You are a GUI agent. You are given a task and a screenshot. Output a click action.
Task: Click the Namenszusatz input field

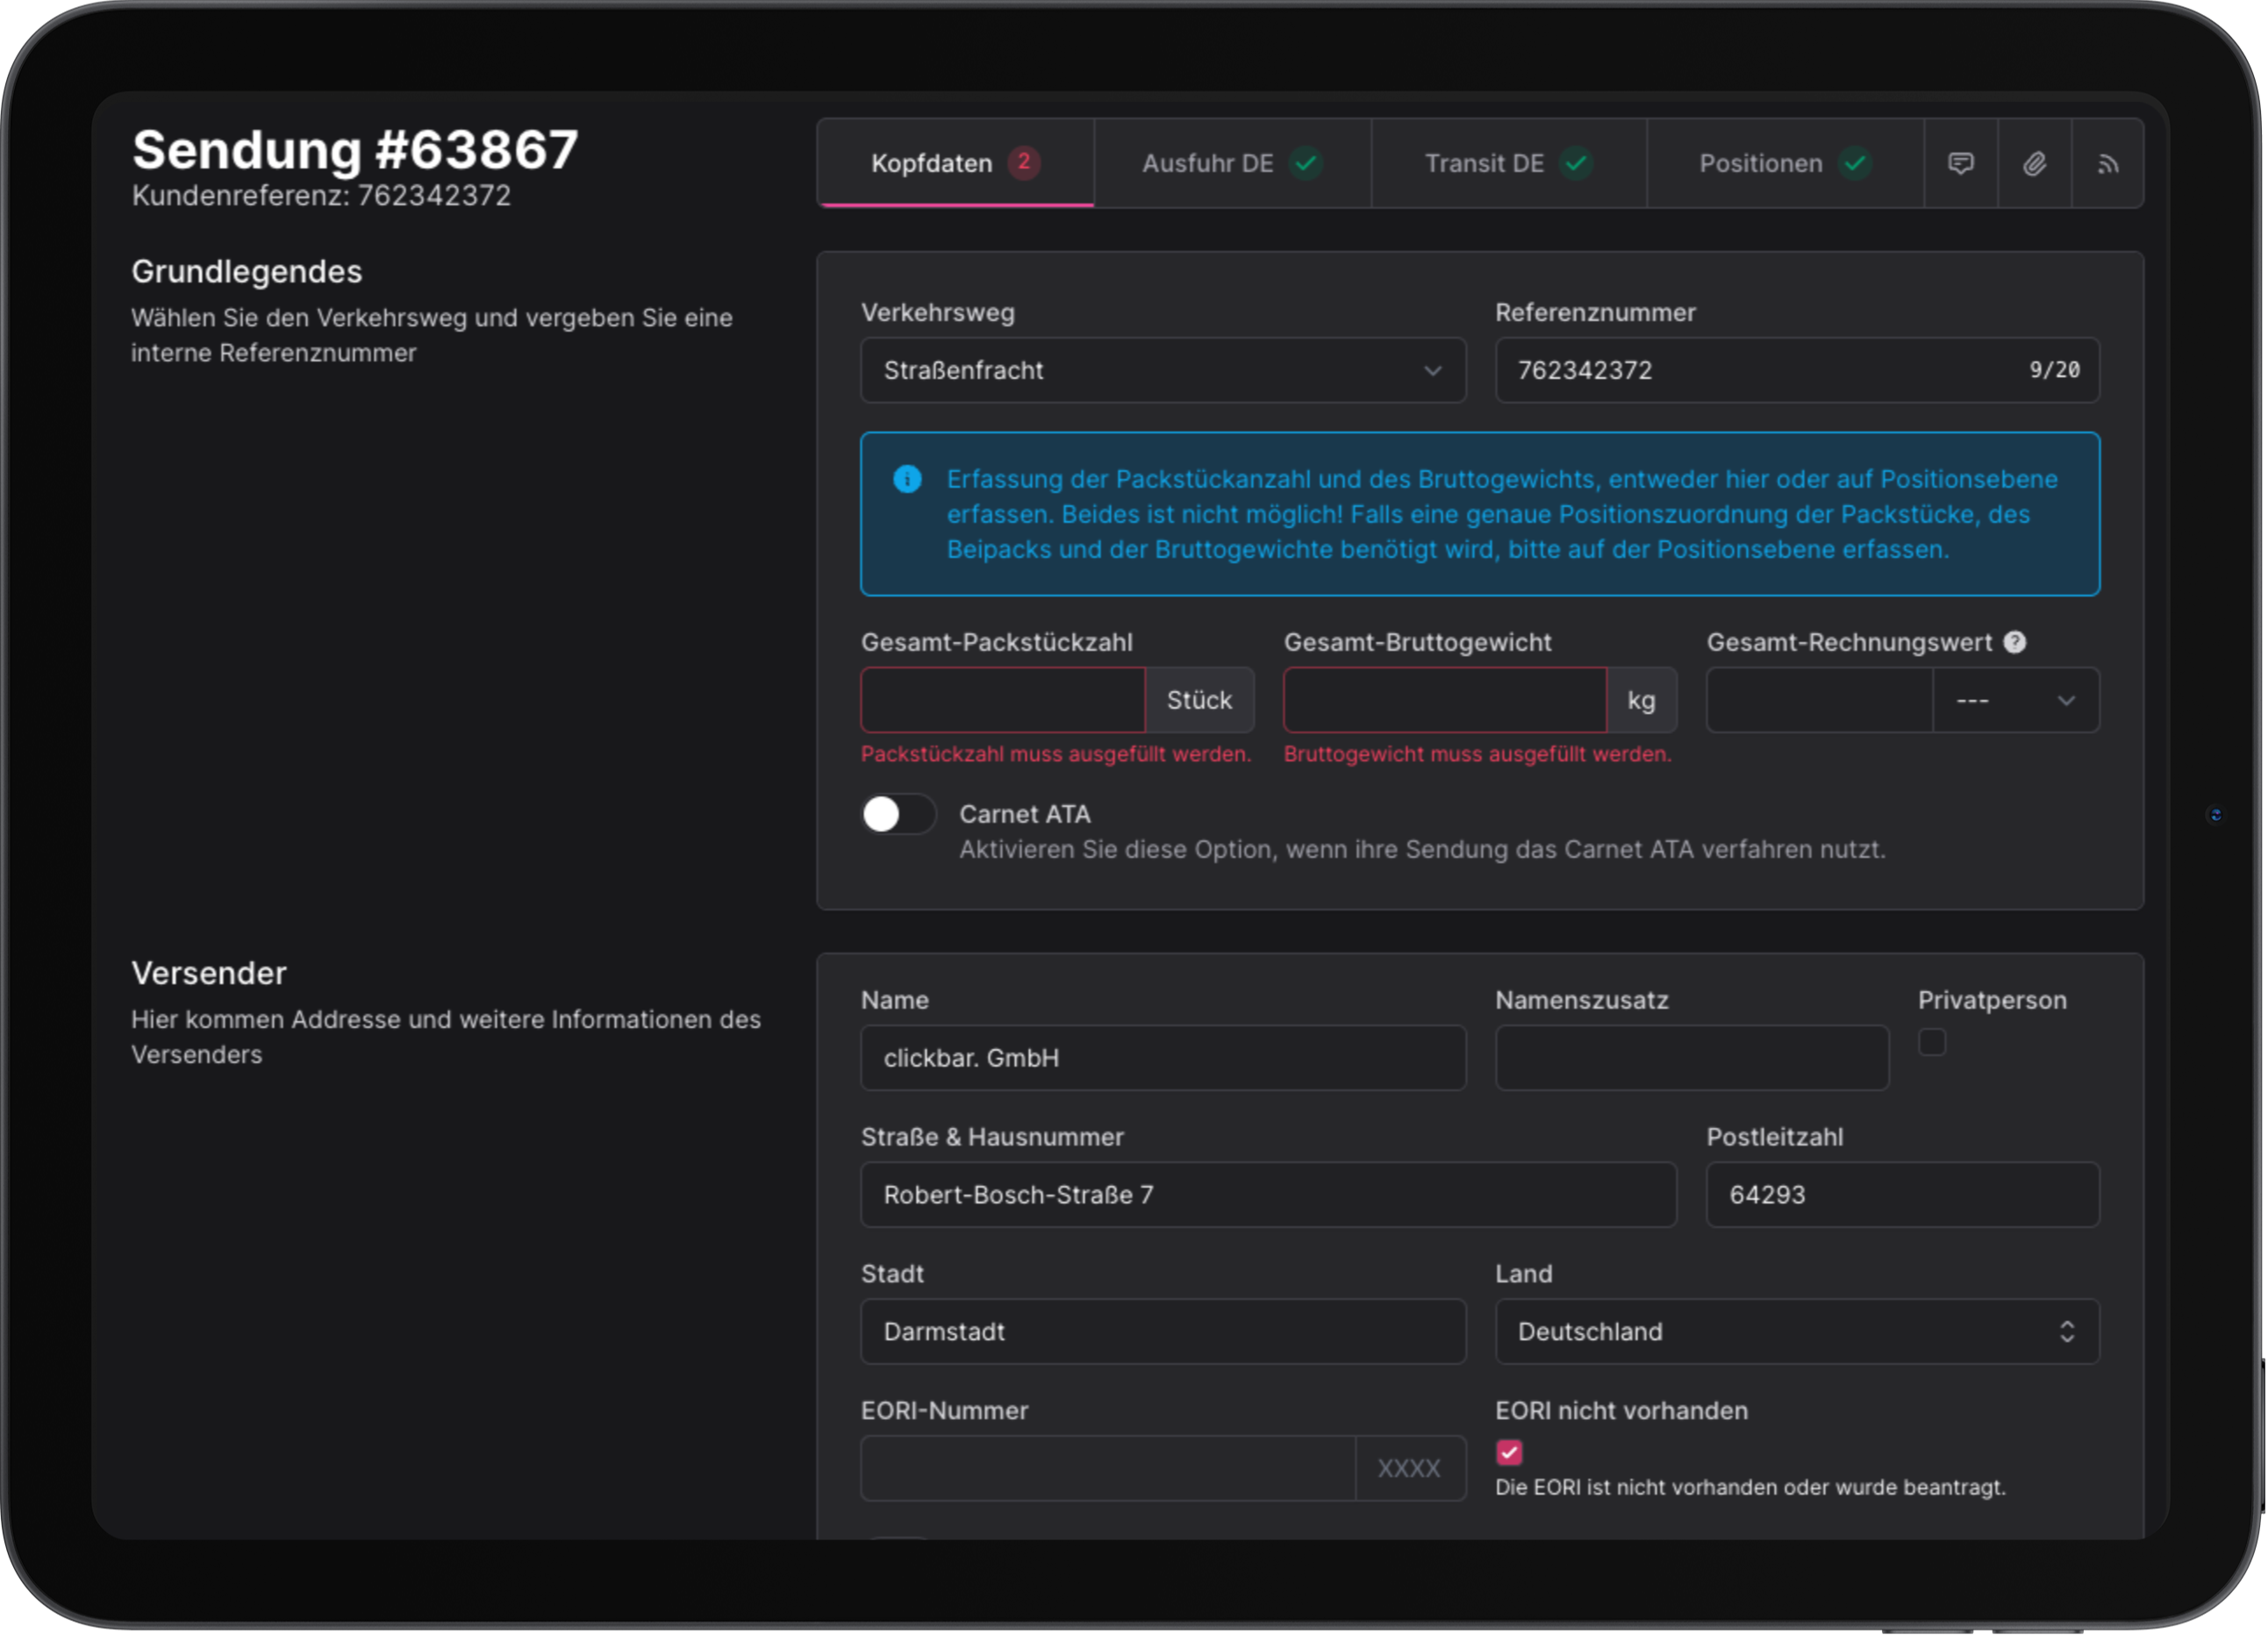(x=1692, y=1057)
